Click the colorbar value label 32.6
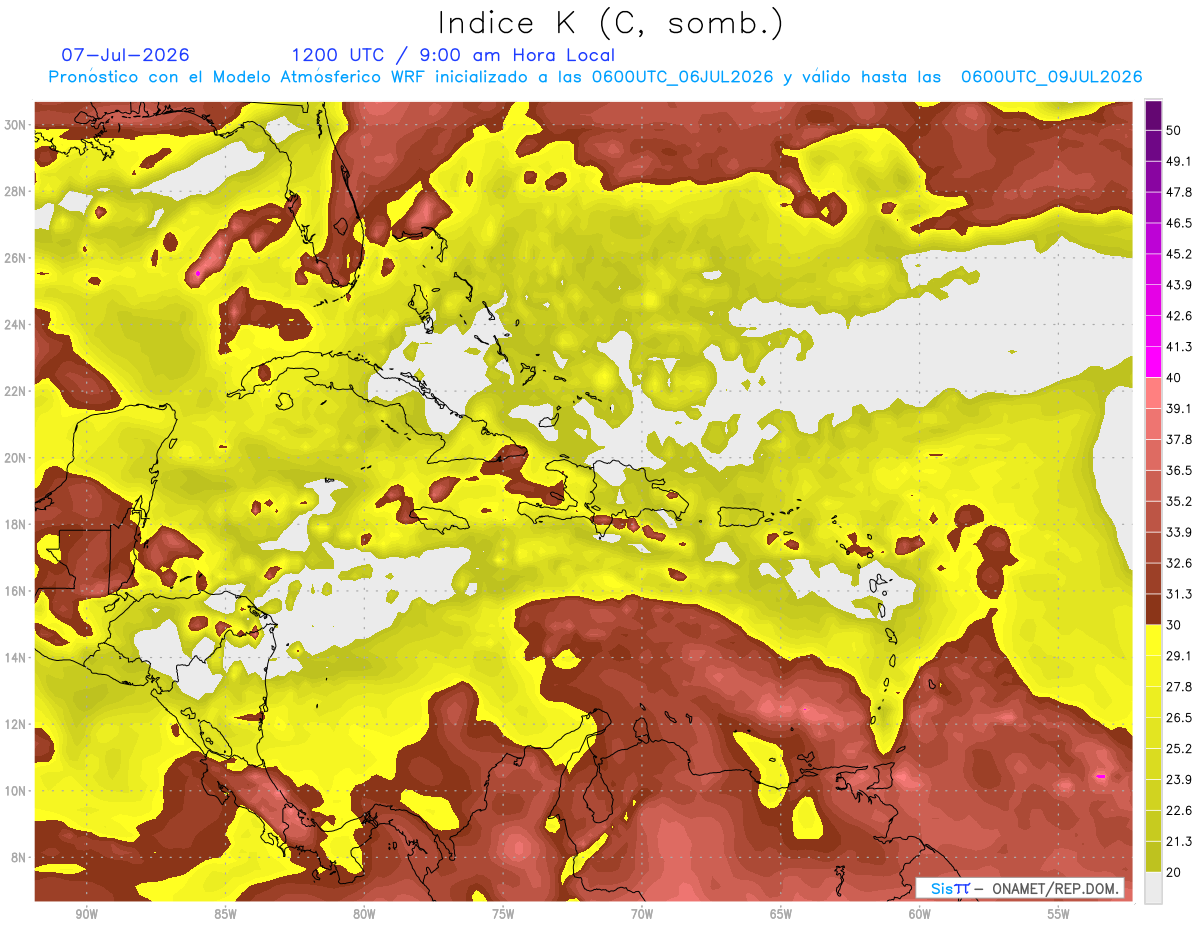 (x=1179, y=563)
